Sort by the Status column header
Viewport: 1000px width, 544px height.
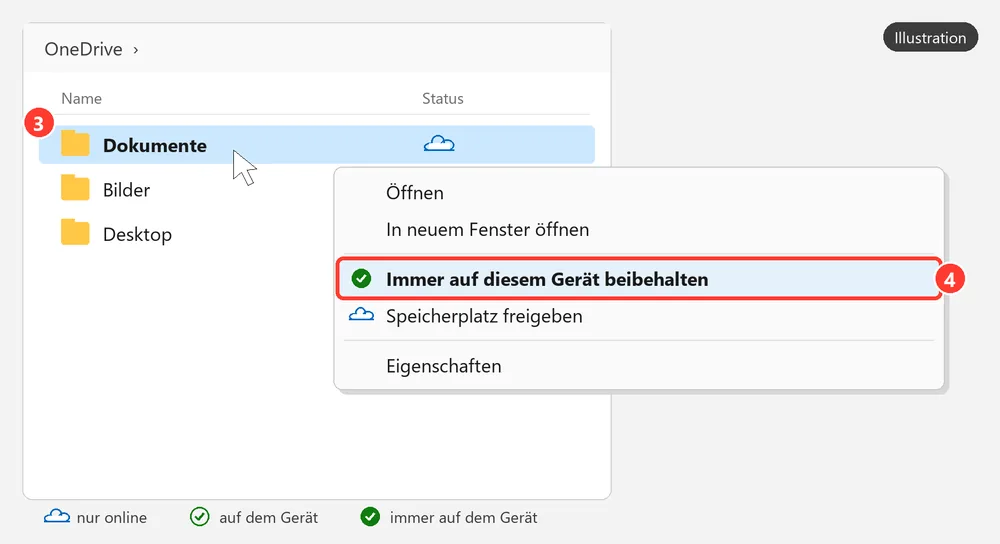(443, 98)
